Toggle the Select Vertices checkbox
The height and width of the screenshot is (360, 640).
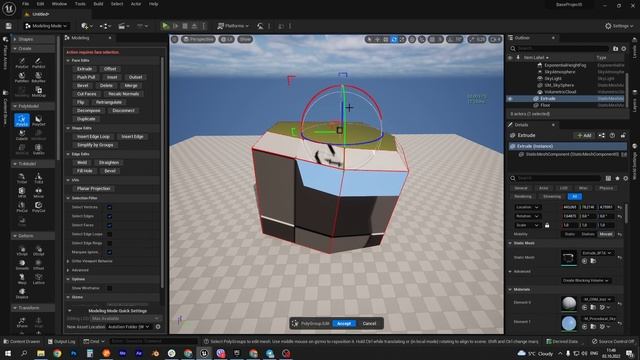click(109, 207)
